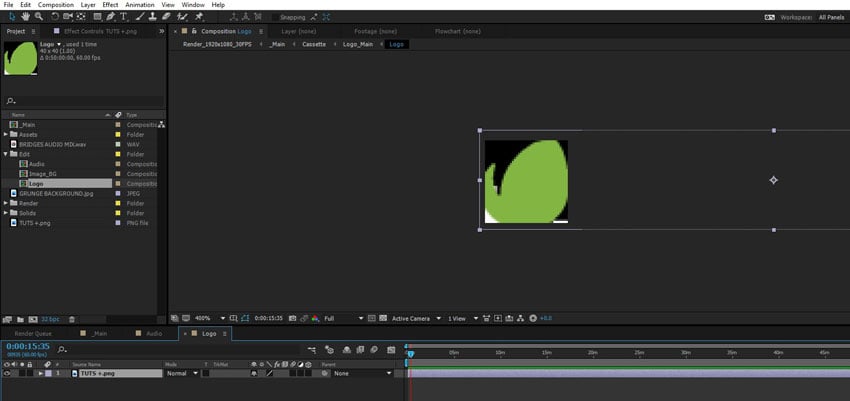
Task: Select the Puppet Pin tool
Action: 199,17
